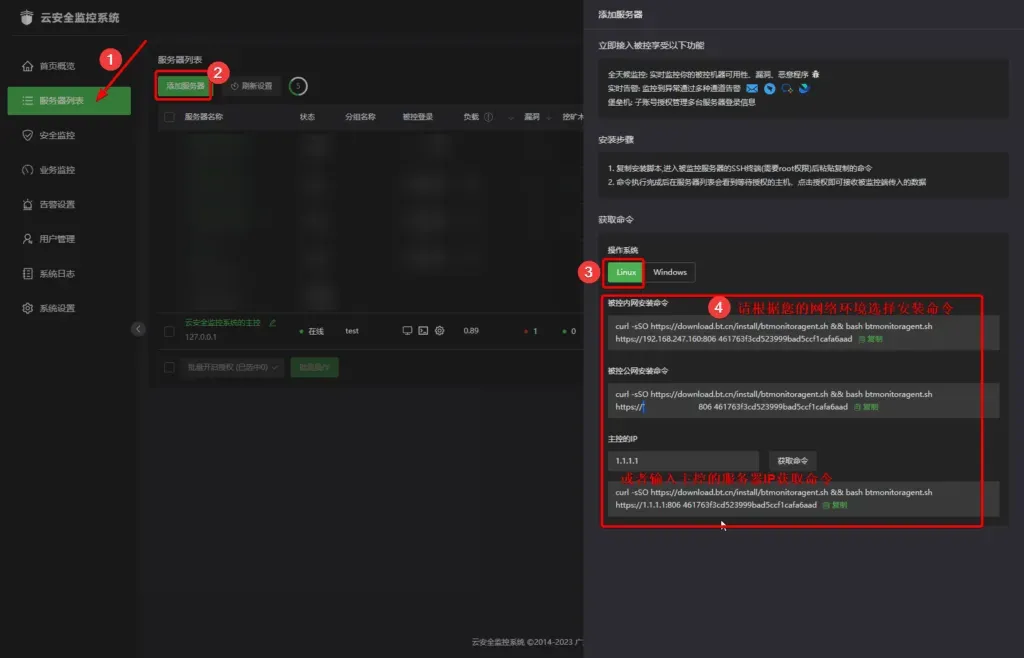Expand the 负载 column sort arrow
Screen dimensions: 1024x658
click(x=511, y=117)
